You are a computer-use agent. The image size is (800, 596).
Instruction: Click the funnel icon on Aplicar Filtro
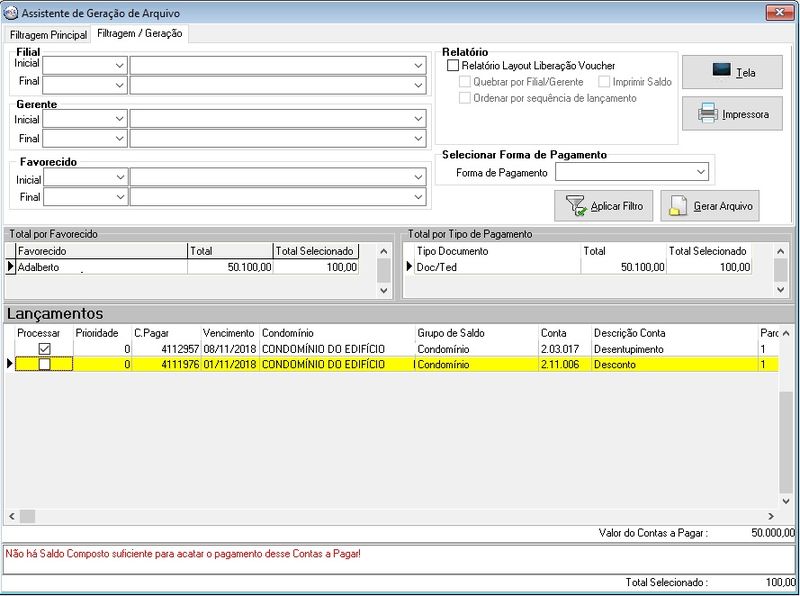[576, 206]
